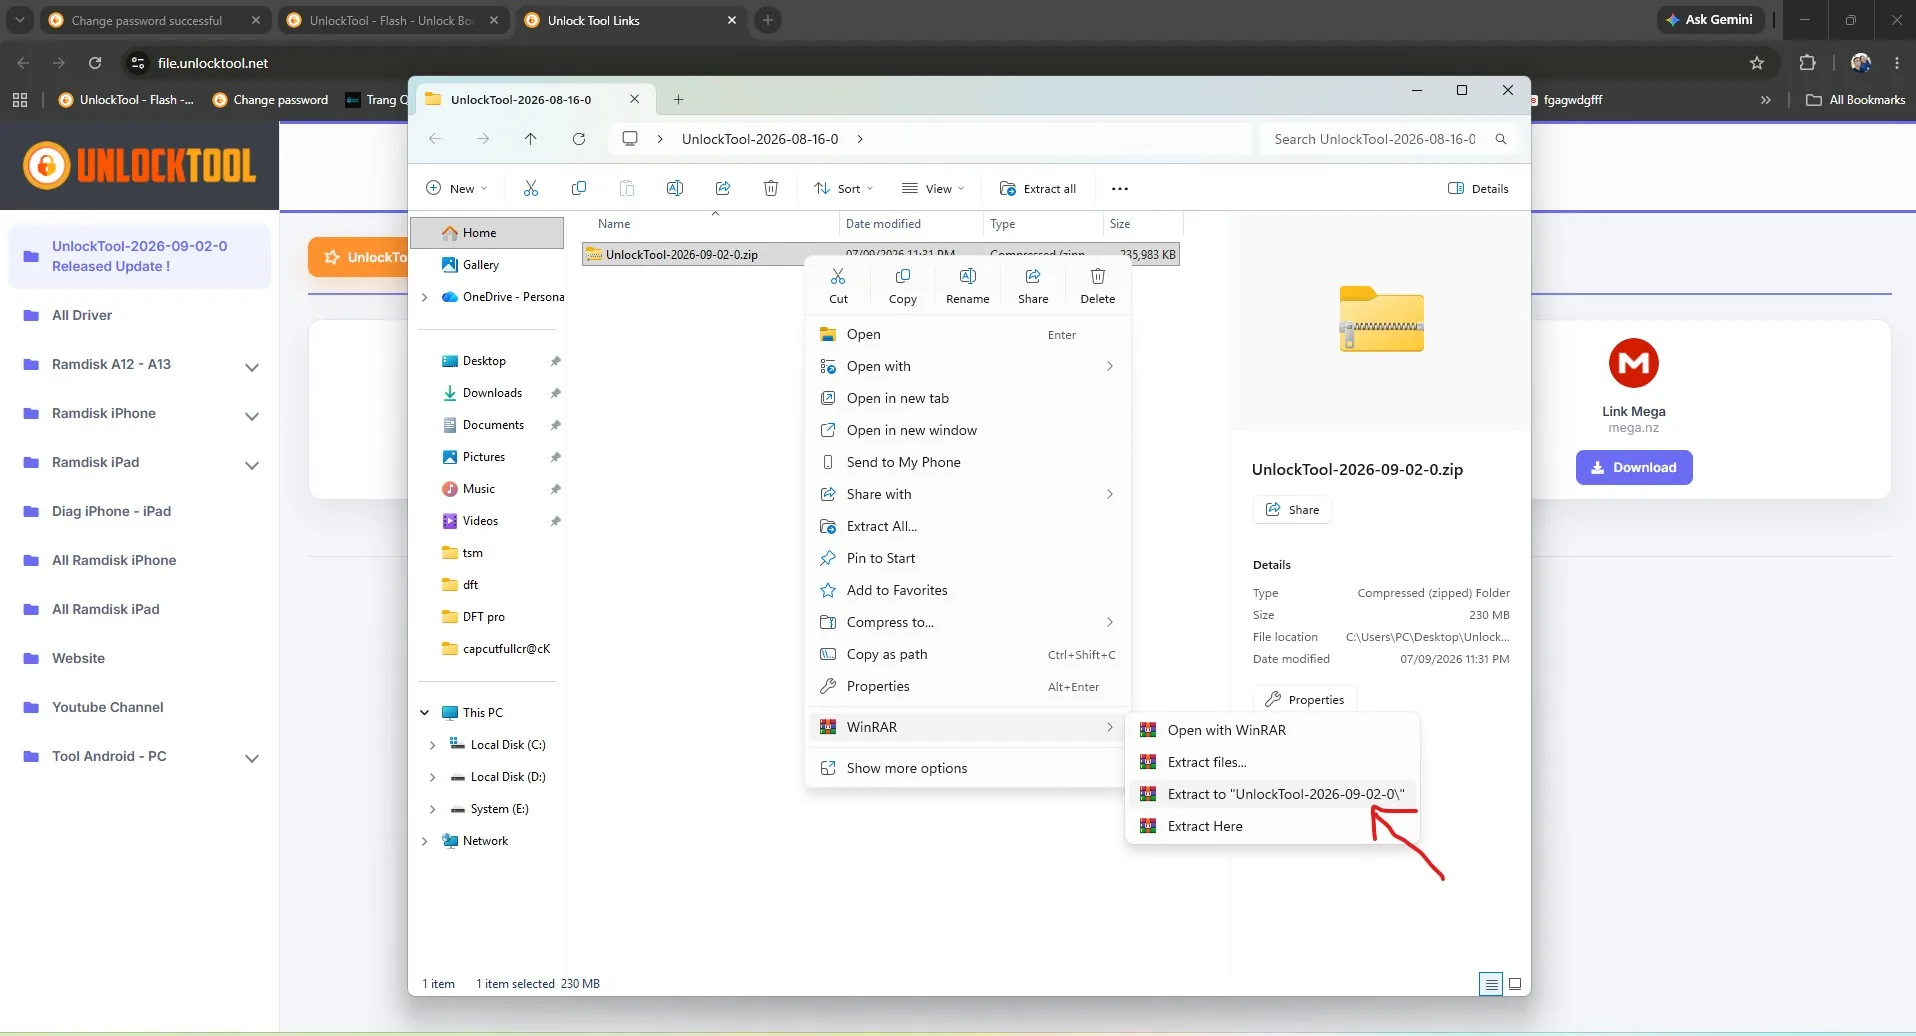This screenshot has height=1036, width=1916.
Task: Open the View dropdown
Action: 933,188
